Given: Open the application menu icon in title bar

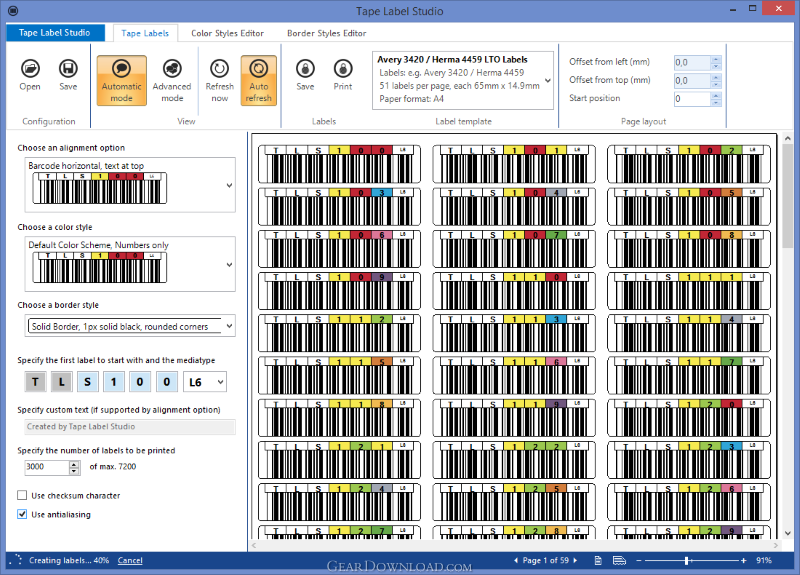Looking at the screenshot, I should (13, 11).
